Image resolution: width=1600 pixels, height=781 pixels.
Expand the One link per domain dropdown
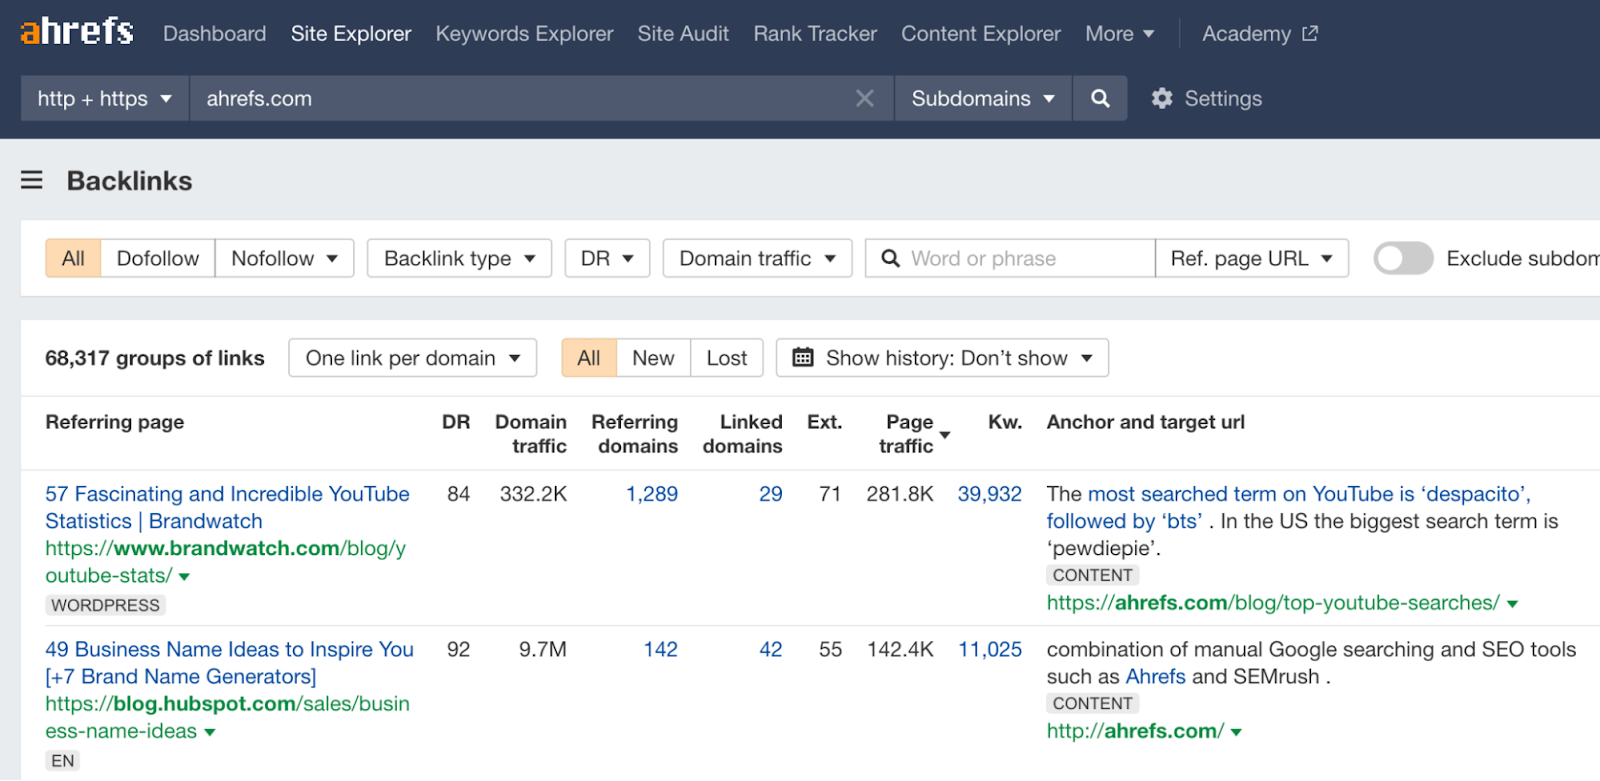412,358
